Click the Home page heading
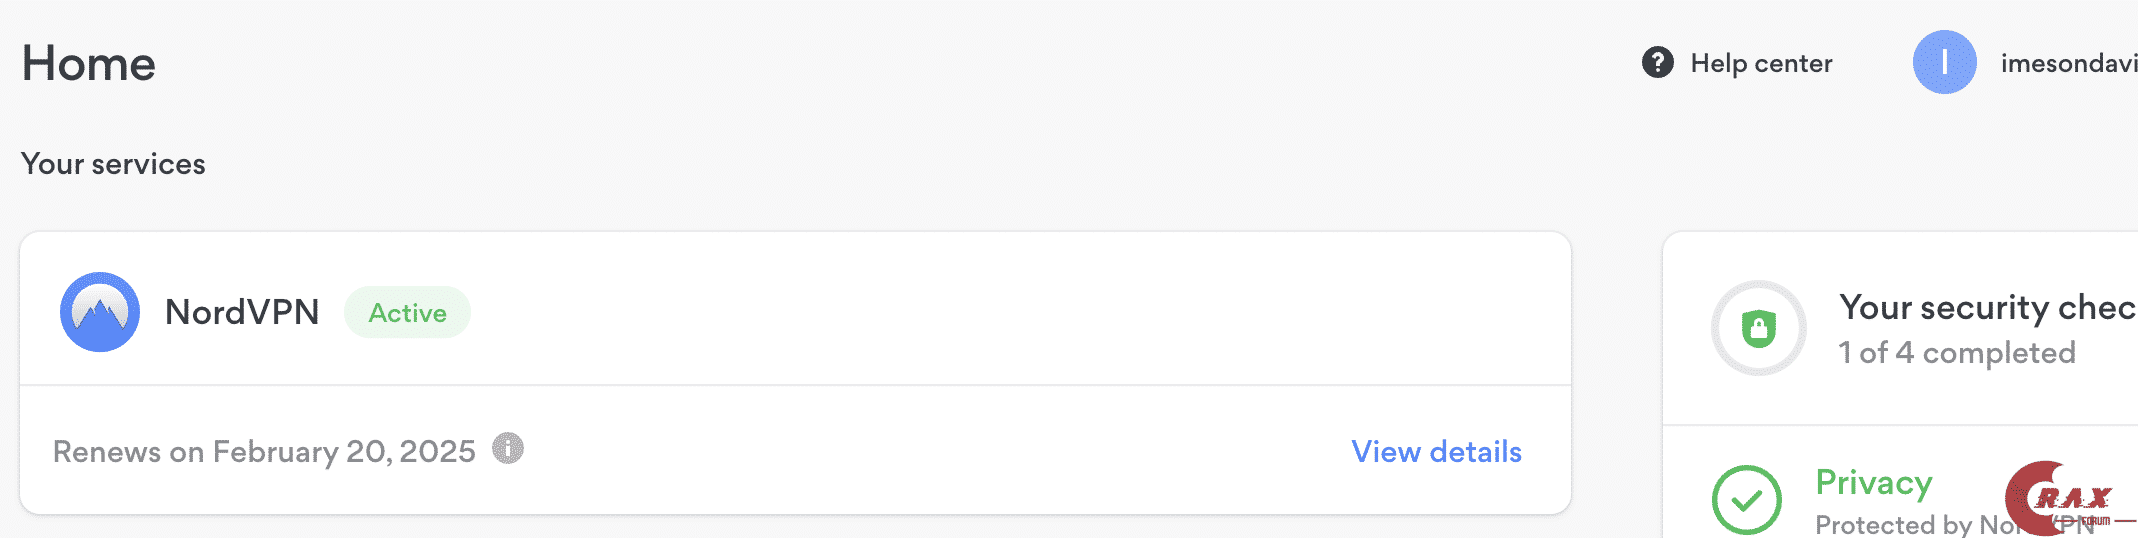This screenshot has height=538, width=2138. (89, 64)
